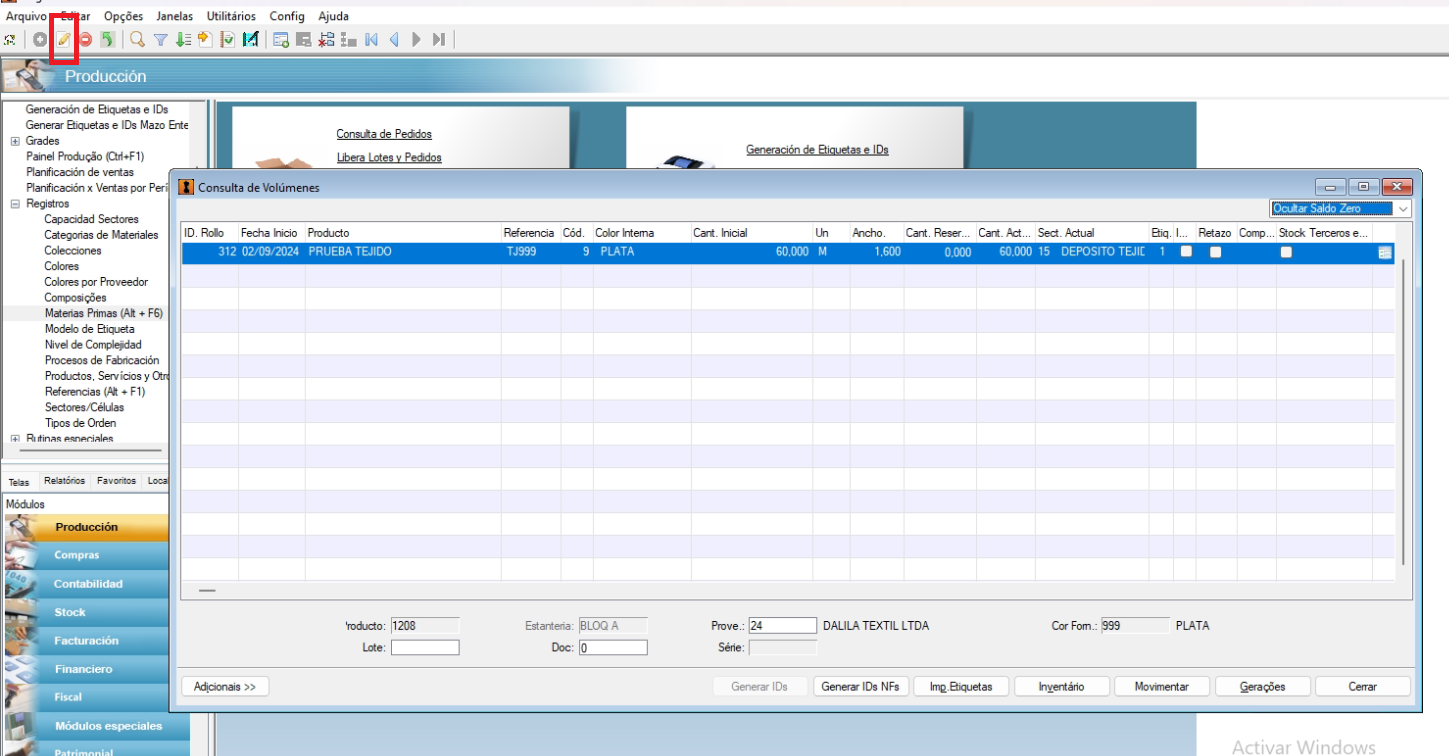Click the Generar IDs NFs button

click(860, 687)
